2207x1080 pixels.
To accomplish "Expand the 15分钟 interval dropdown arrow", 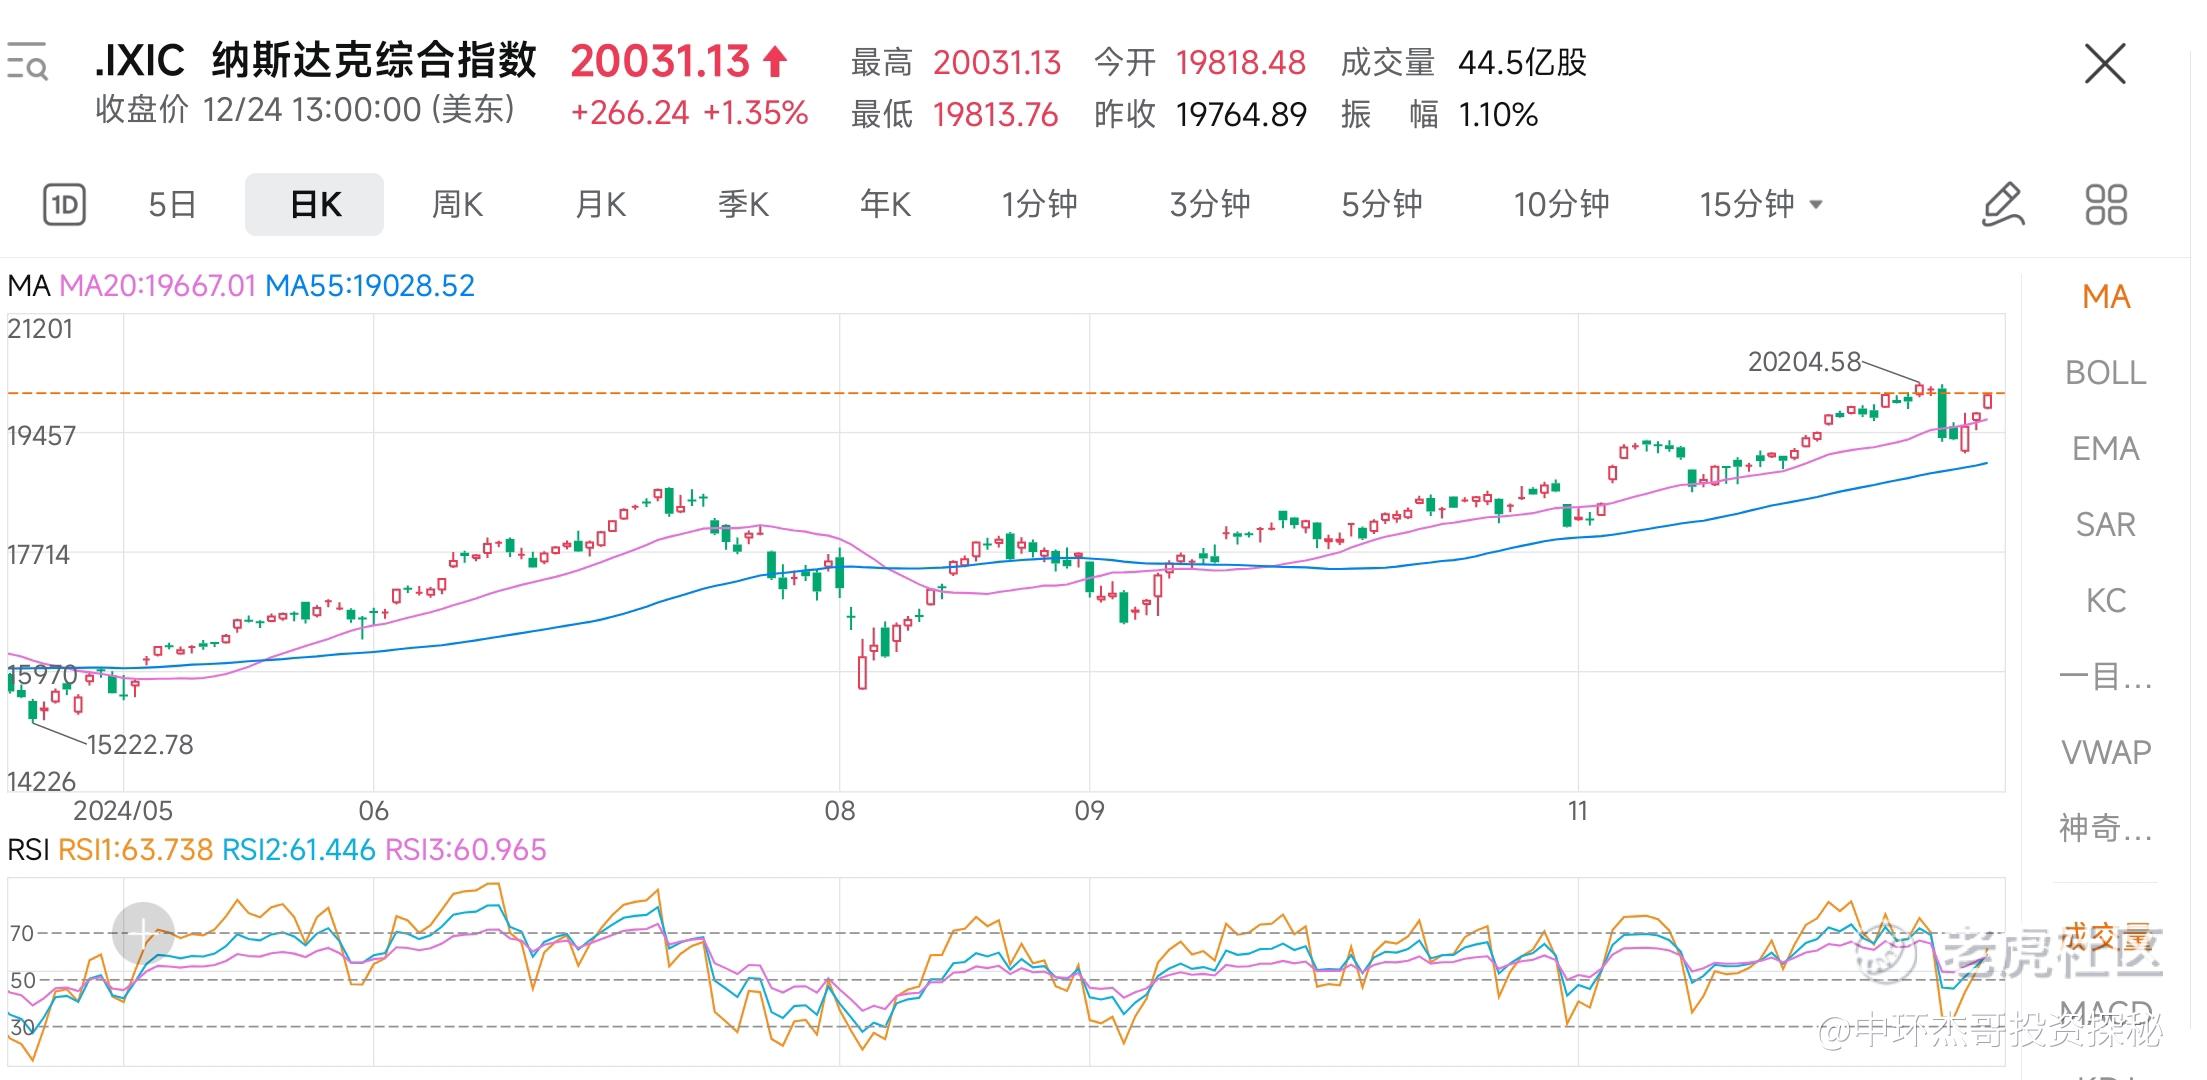I will pyautogui.click(x=1816, y=205).
